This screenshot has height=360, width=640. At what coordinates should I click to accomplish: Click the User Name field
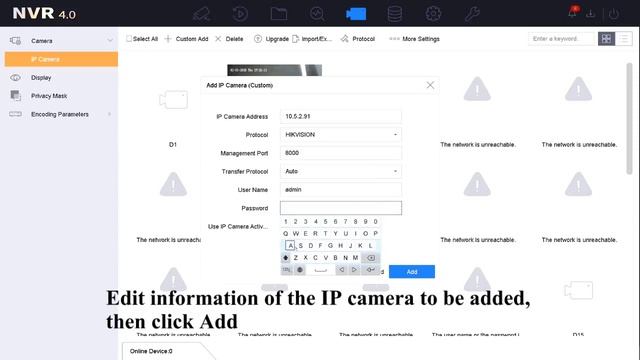341,190
